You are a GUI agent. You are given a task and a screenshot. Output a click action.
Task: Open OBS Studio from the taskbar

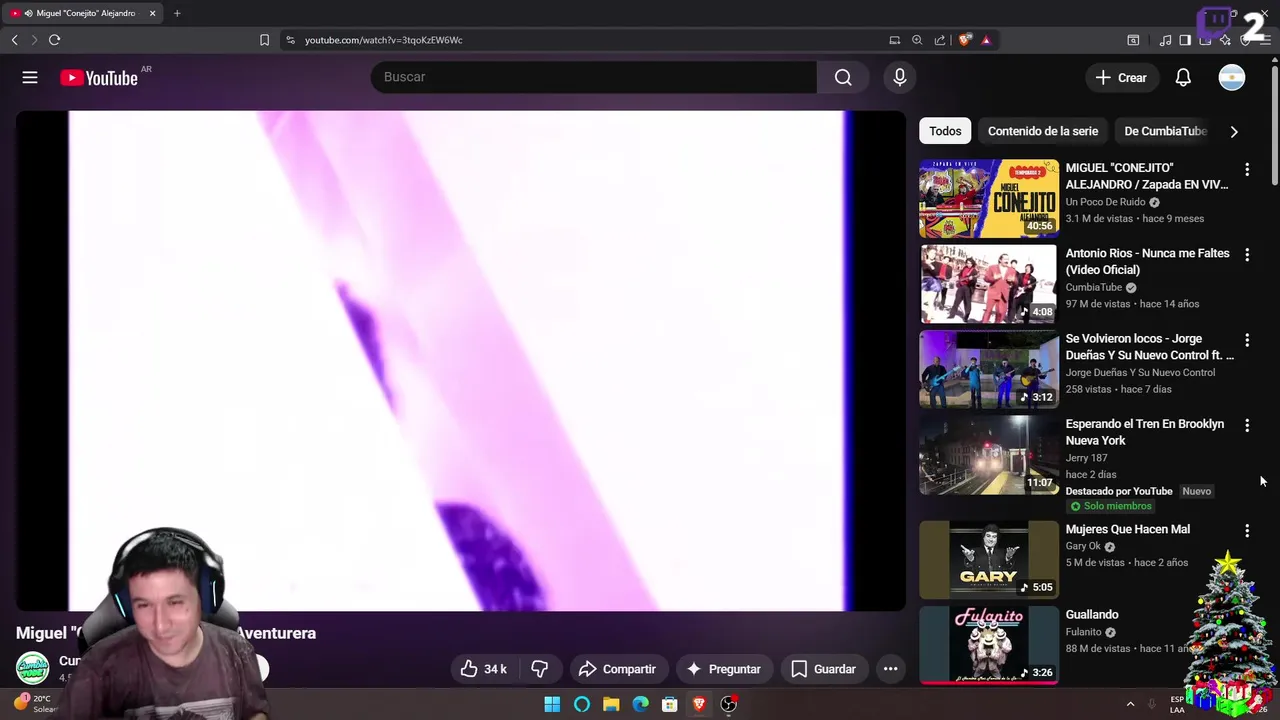(729, 704)
